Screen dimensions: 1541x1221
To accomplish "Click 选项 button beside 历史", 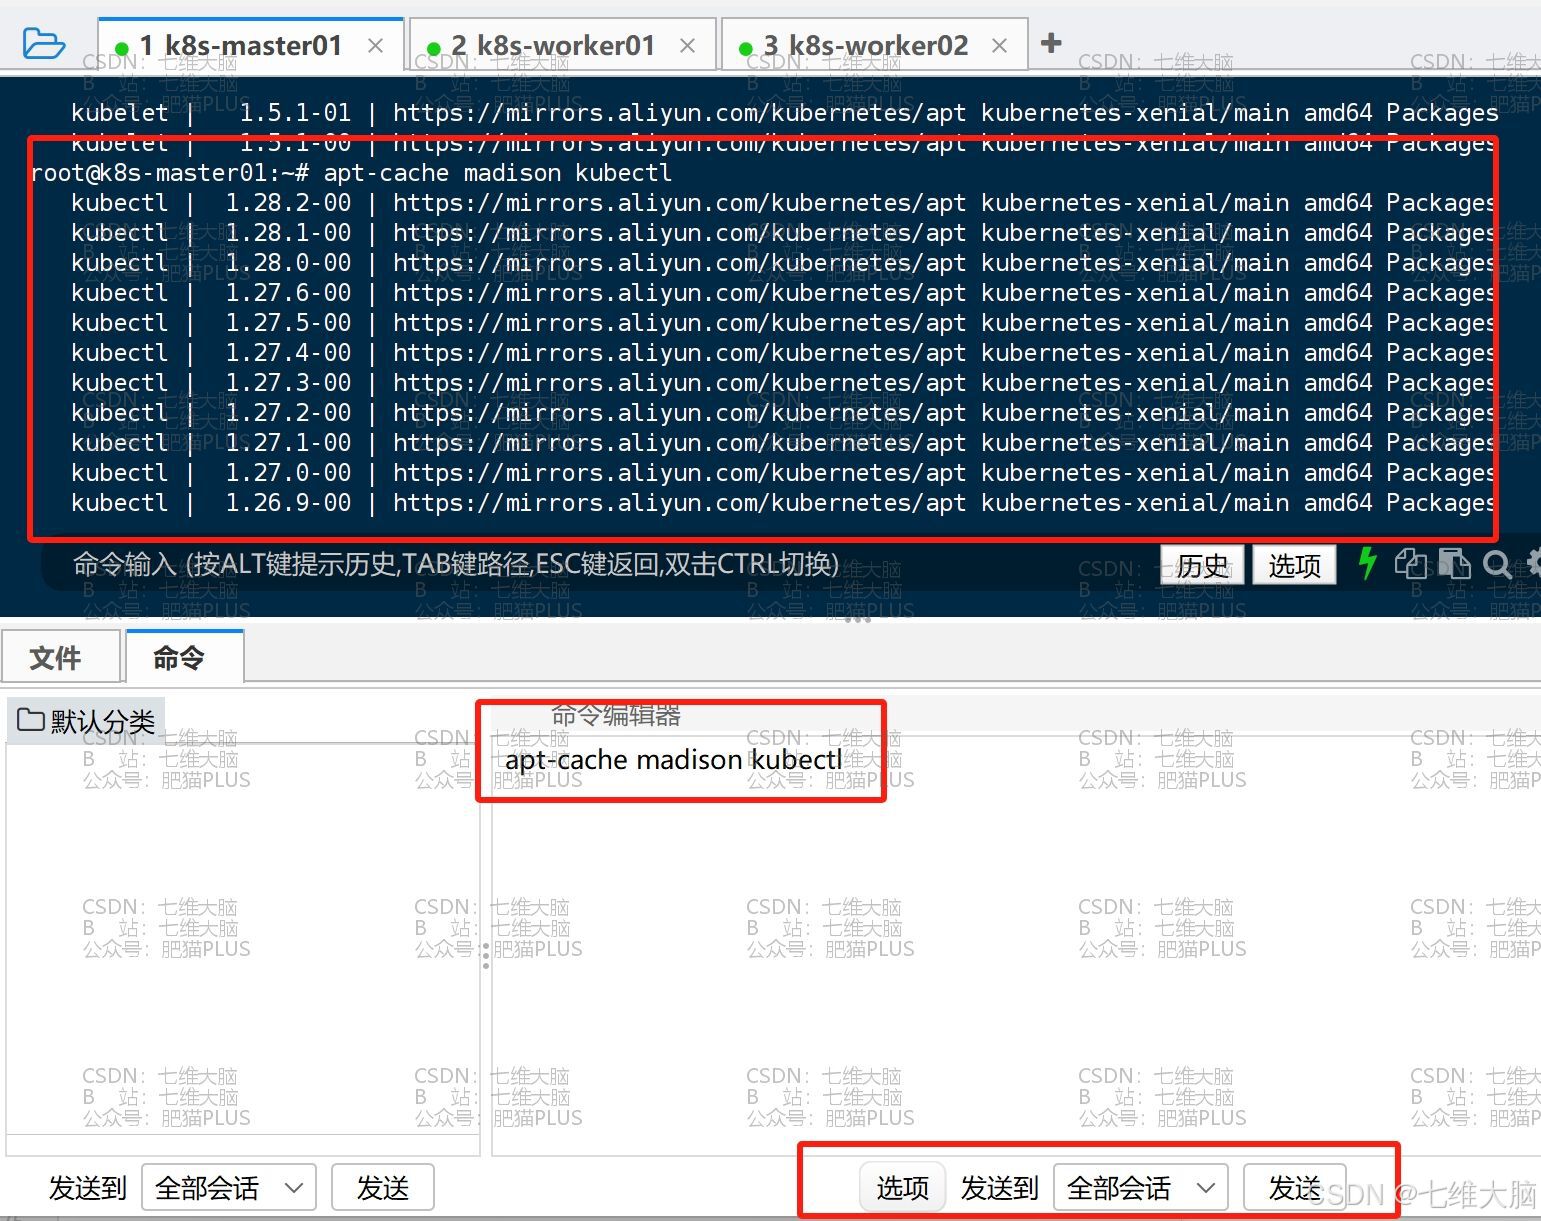I will coord(1294,566).
